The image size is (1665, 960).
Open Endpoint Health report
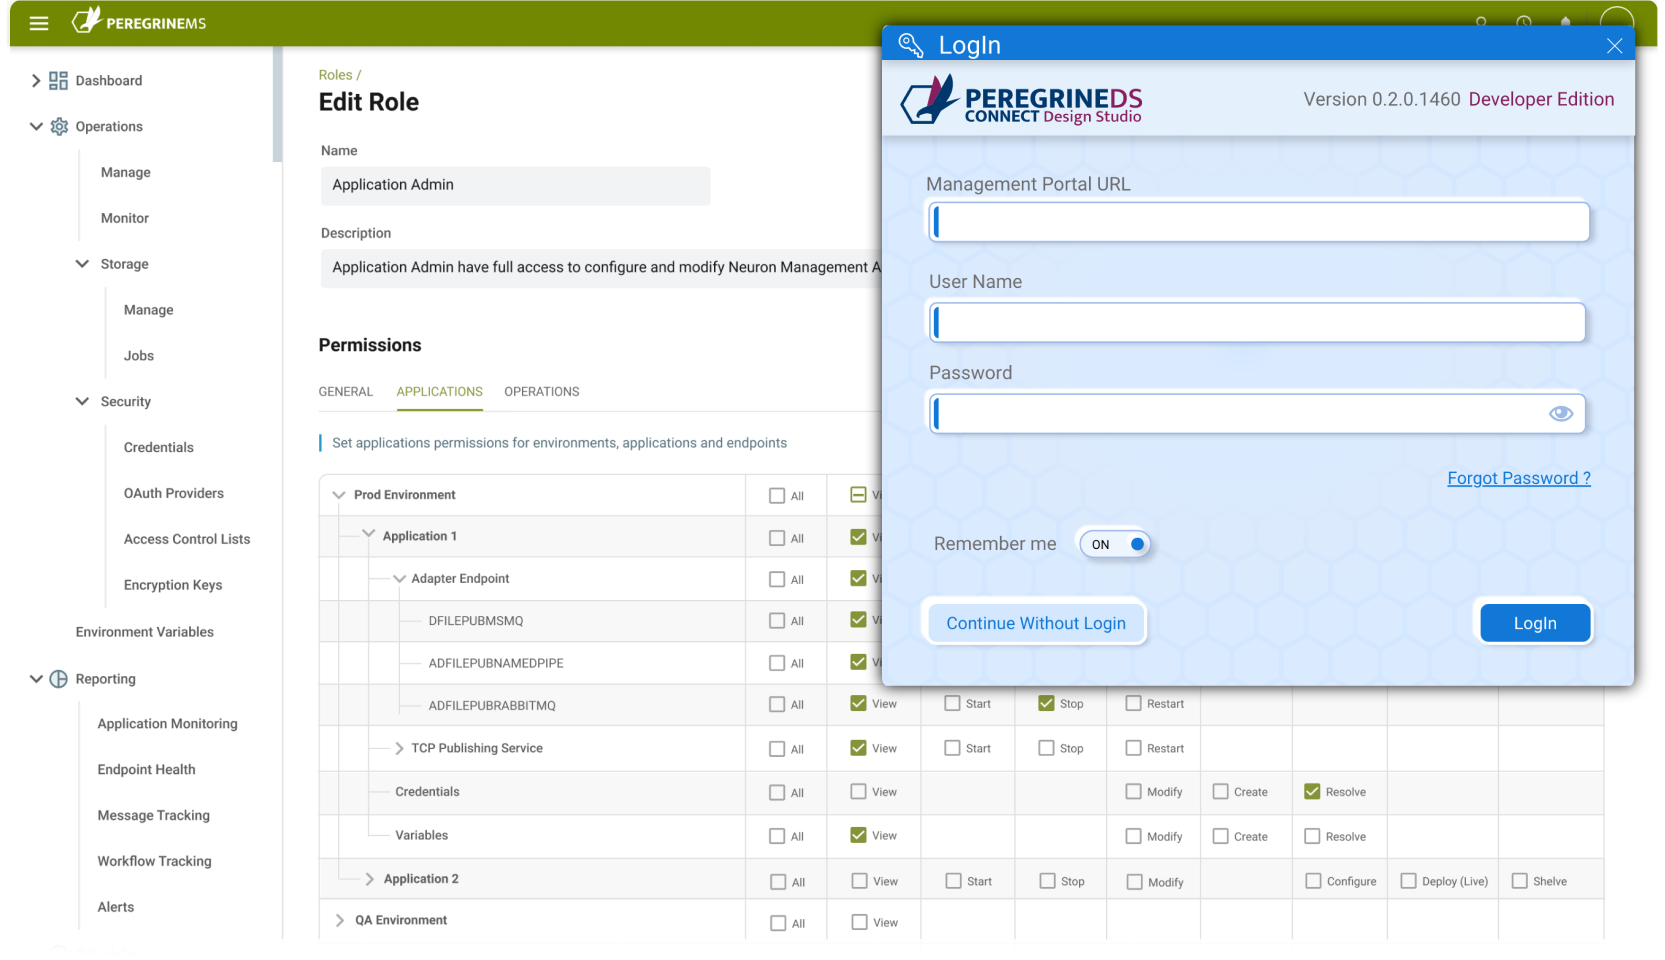click(147, 770)
